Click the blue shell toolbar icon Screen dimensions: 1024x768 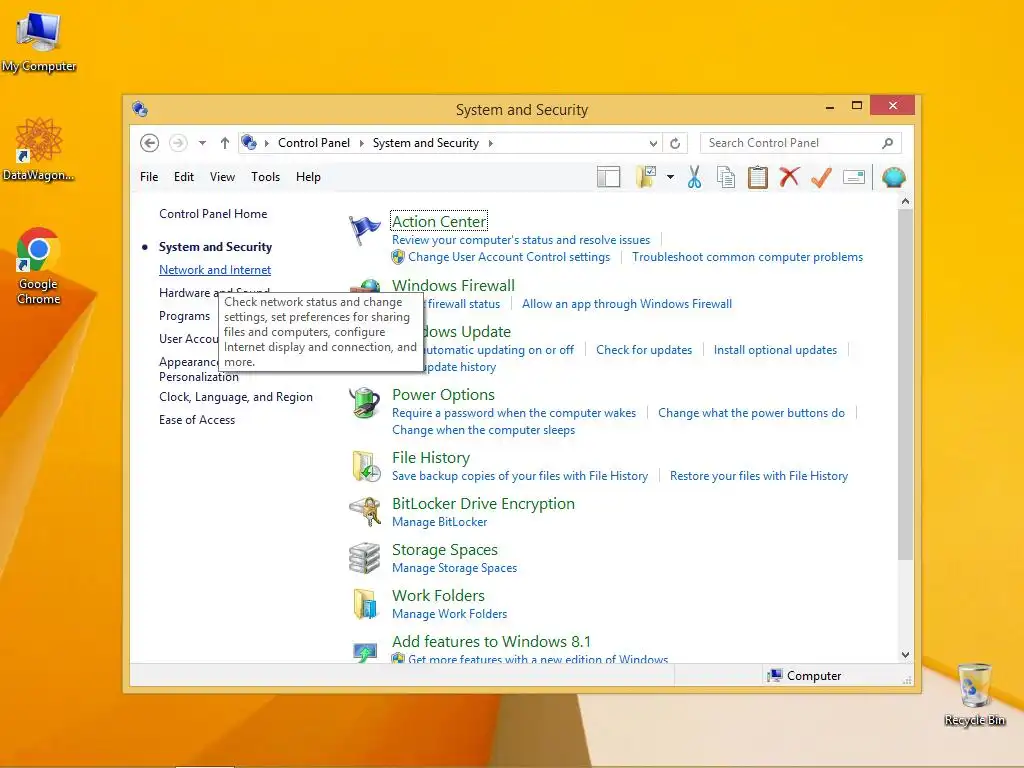tap(893, 177)
